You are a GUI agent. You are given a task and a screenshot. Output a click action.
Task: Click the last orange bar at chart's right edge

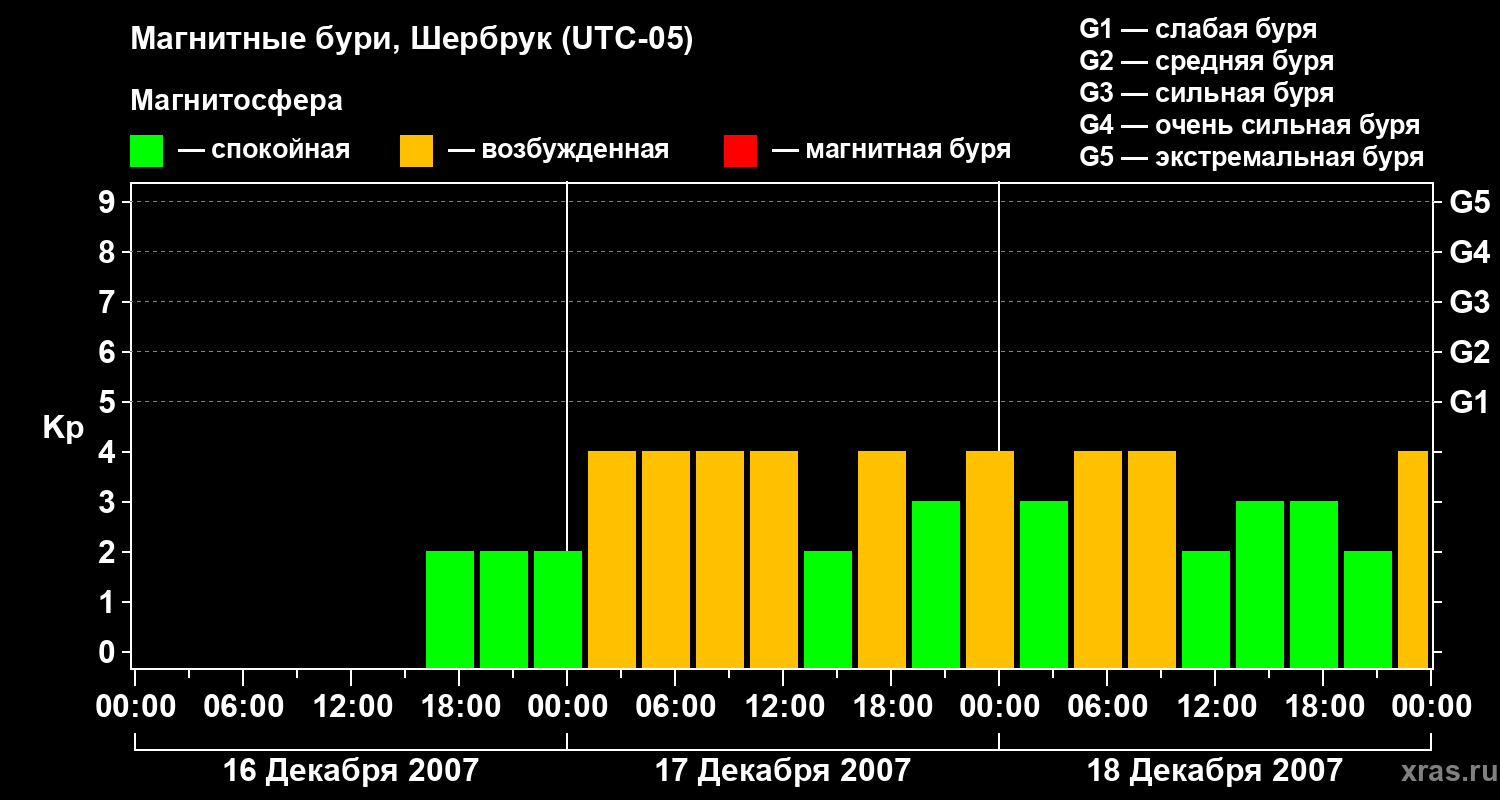coord(1413,559)
